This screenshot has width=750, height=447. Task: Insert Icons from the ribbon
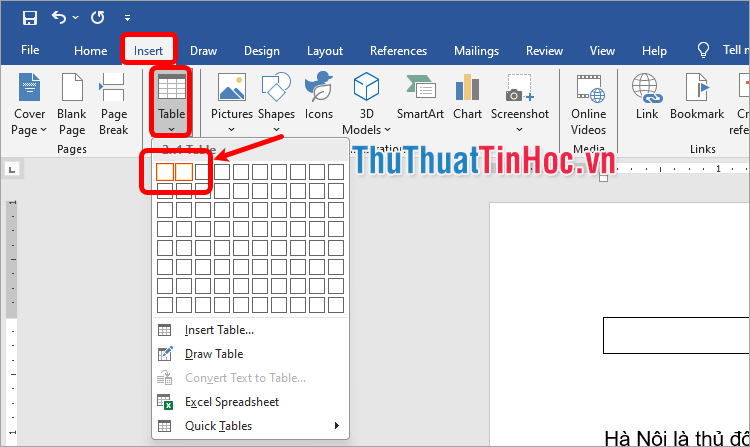(x=319, y=96)
